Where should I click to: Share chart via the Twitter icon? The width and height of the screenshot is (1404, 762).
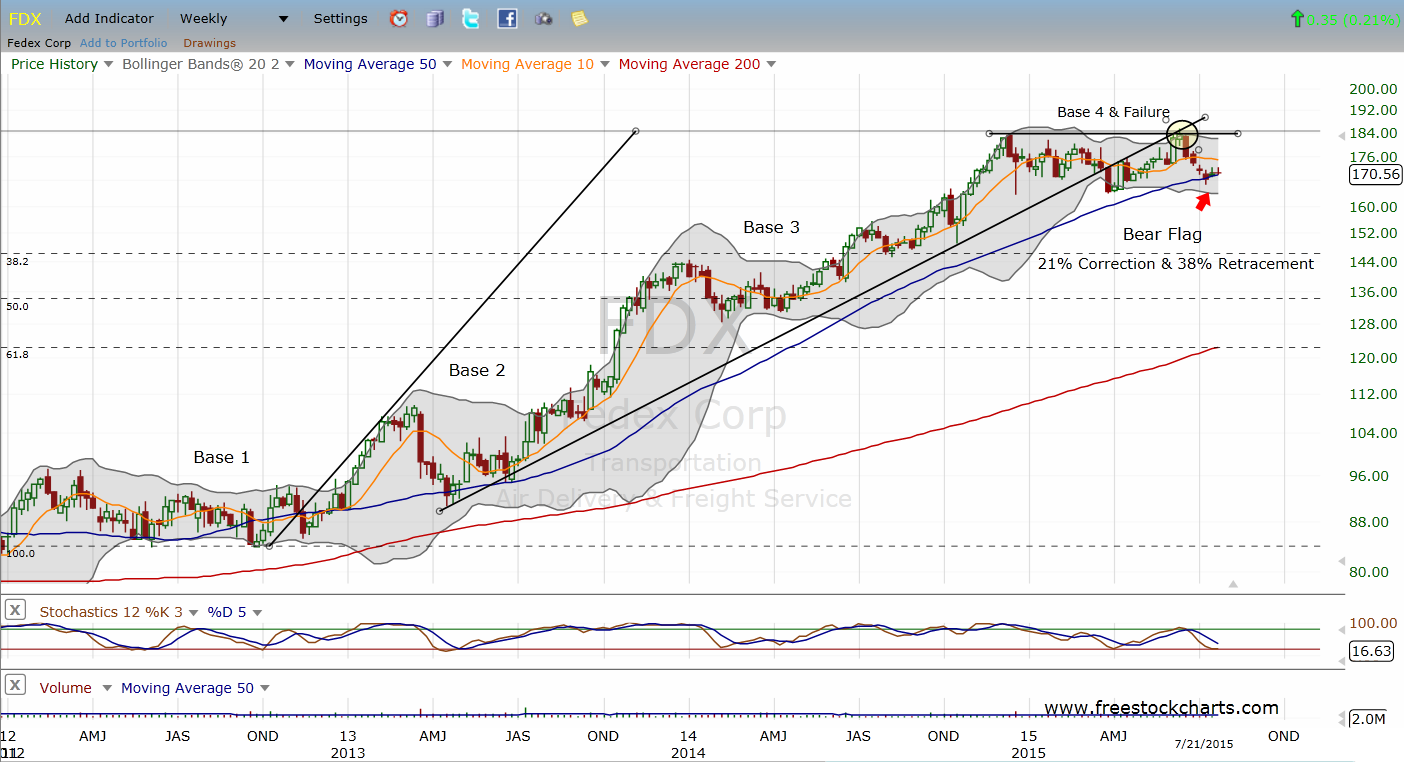[471, 18]
